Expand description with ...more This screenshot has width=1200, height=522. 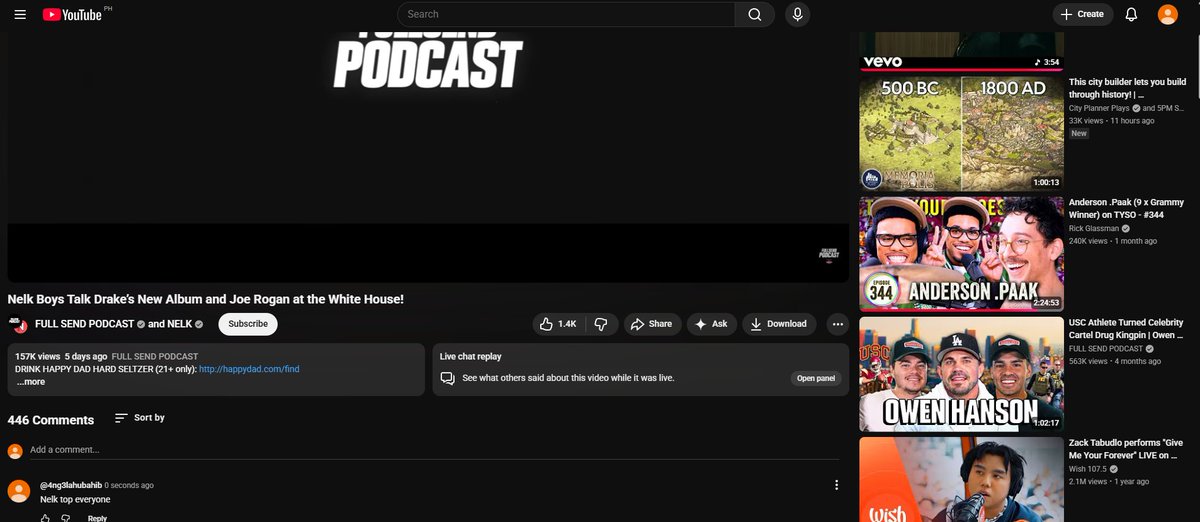pos(31,382)
